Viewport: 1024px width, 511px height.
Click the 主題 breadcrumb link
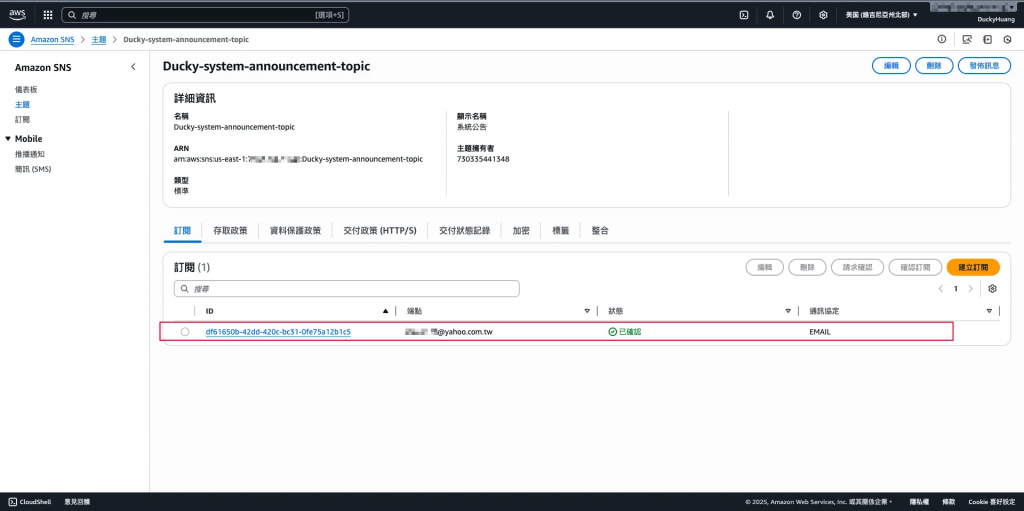(99, 40)
